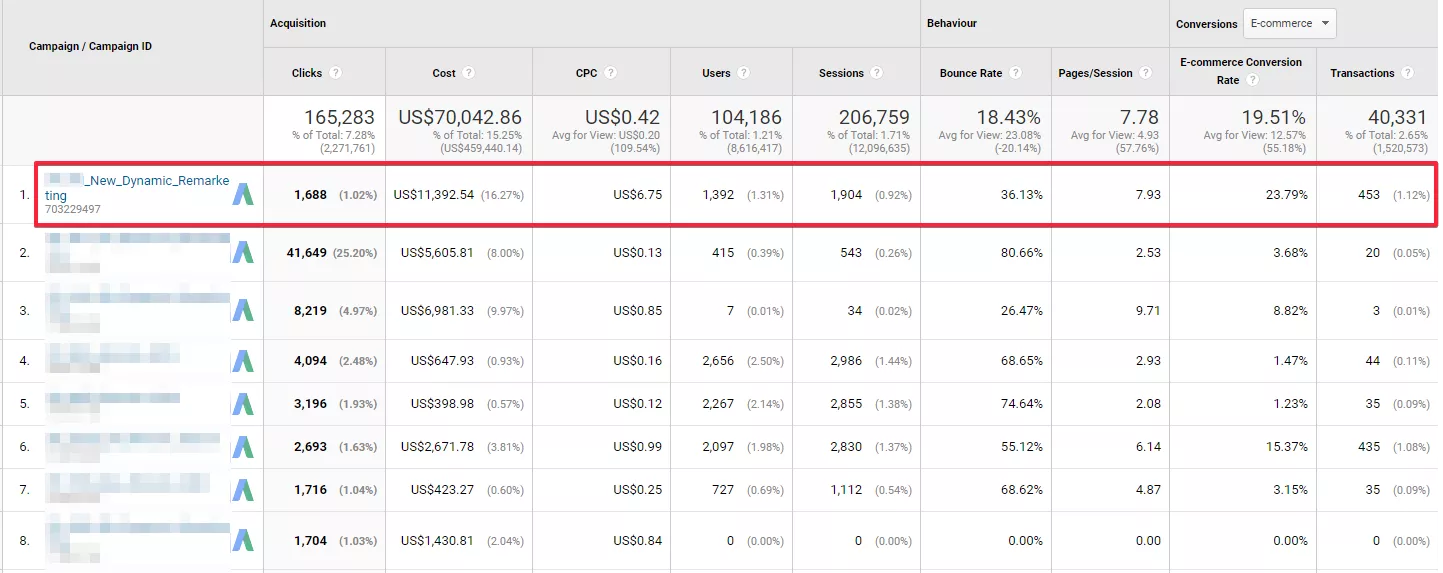Click cost US$5,605.81 cell
The height and width of the screenshot is (573, 1443).
coord(437,253)
